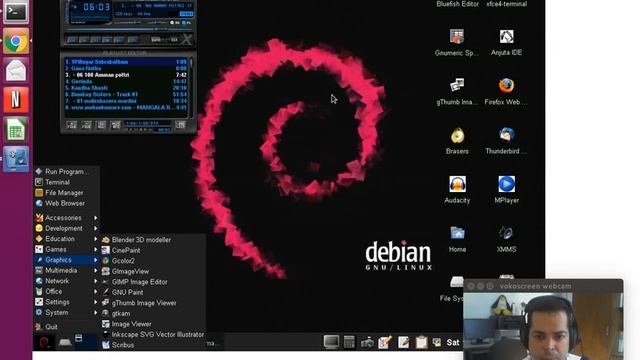640x360 pixels.
Task: Open Brasero disc burner desktop icon
Action: (x=457, y=141)
